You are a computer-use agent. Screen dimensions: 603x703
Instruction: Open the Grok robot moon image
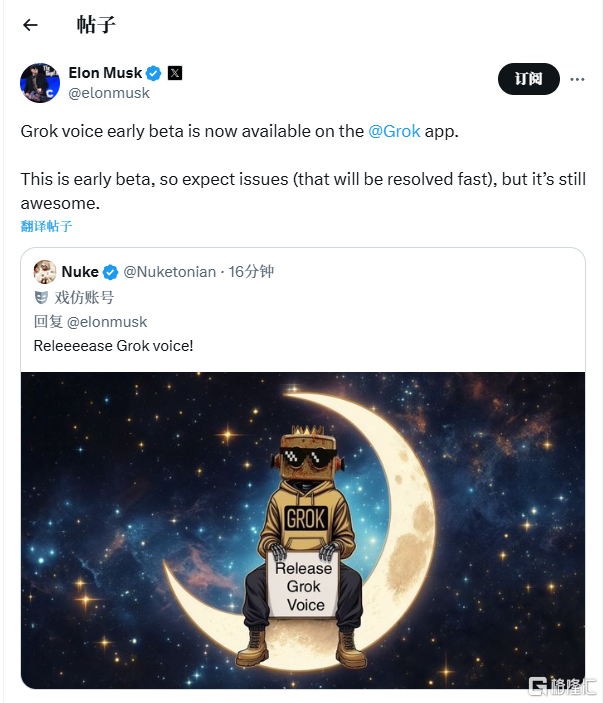click(x=303, y=530)
